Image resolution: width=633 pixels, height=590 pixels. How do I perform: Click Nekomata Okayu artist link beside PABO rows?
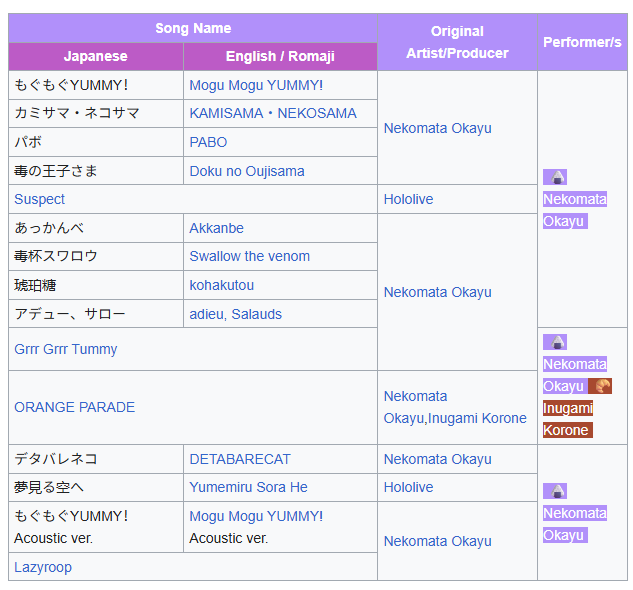(438, 128)
